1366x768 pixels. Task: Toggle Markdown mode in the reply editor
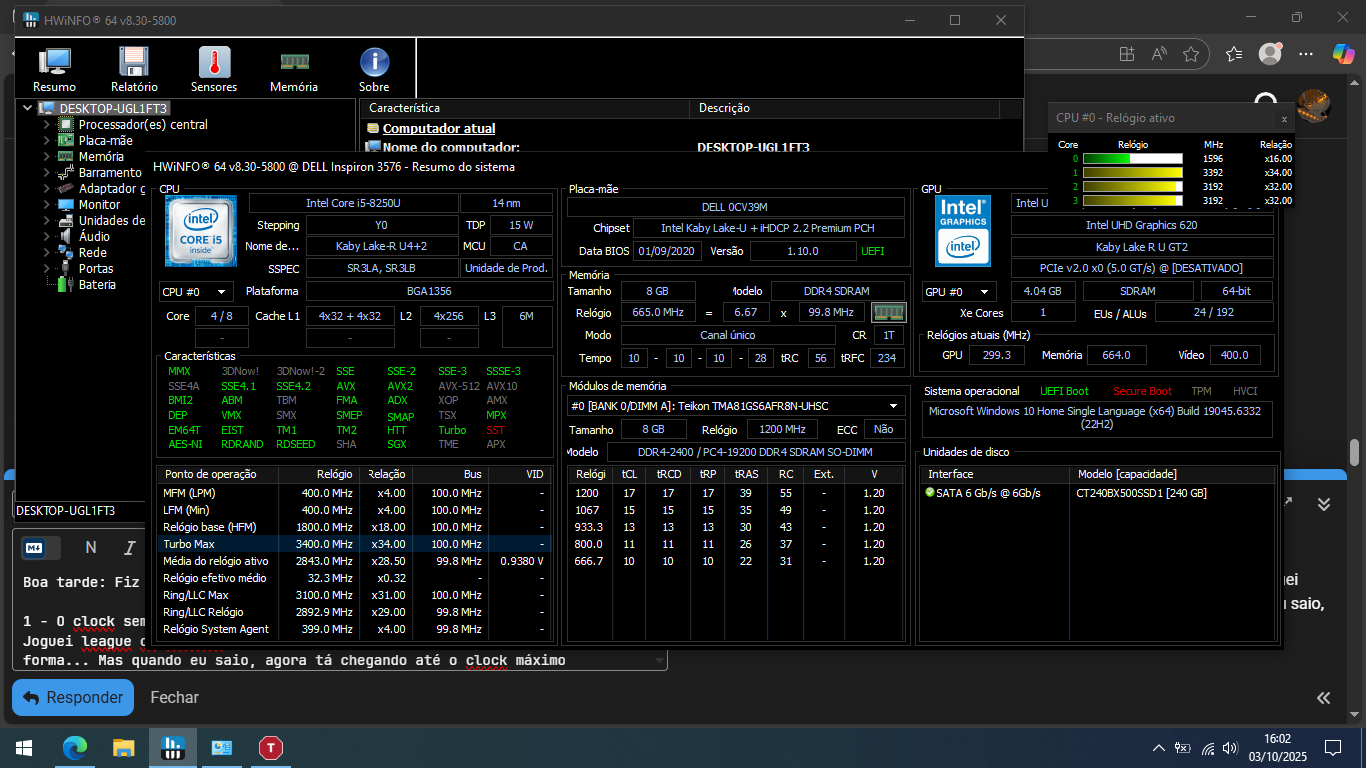click(35, 547)
